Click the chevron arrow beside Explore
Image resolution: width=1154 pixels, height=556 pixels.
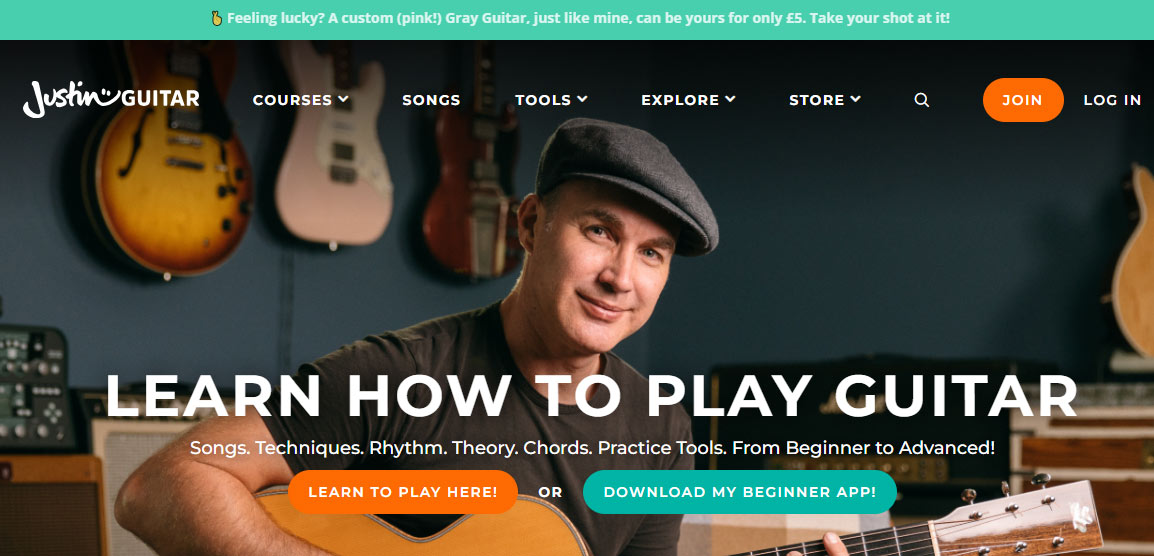pyautogui.click(x=730, y=99)
